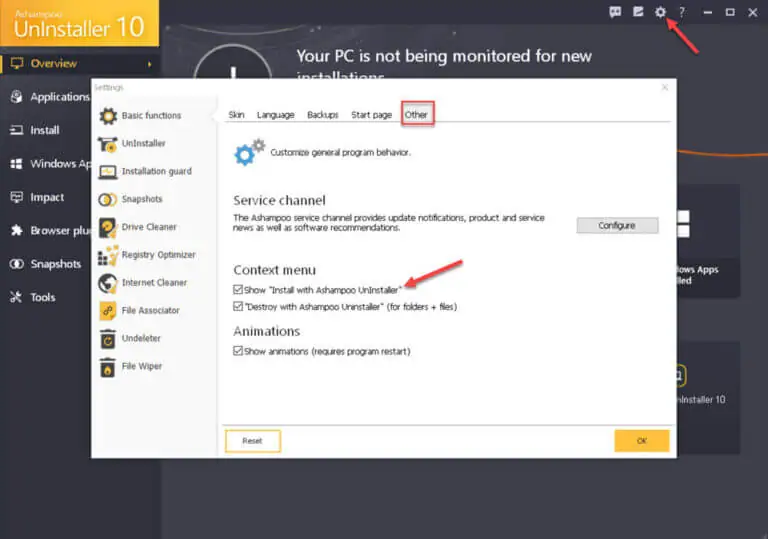
Task: Open the help question mark icon
Action: coord(682,12)
